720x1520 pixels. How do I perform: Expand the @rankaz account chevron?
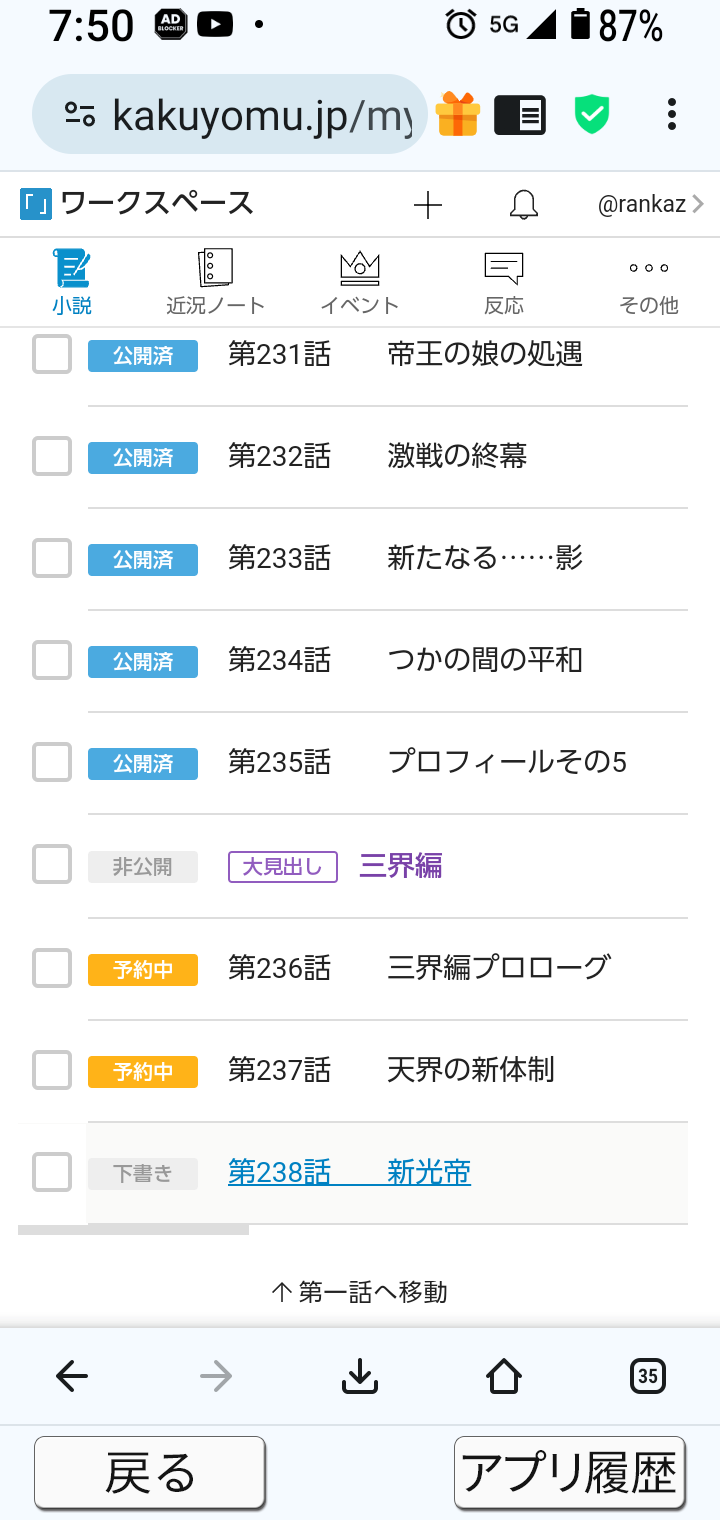pyautogui.click(x=697, y=205)
